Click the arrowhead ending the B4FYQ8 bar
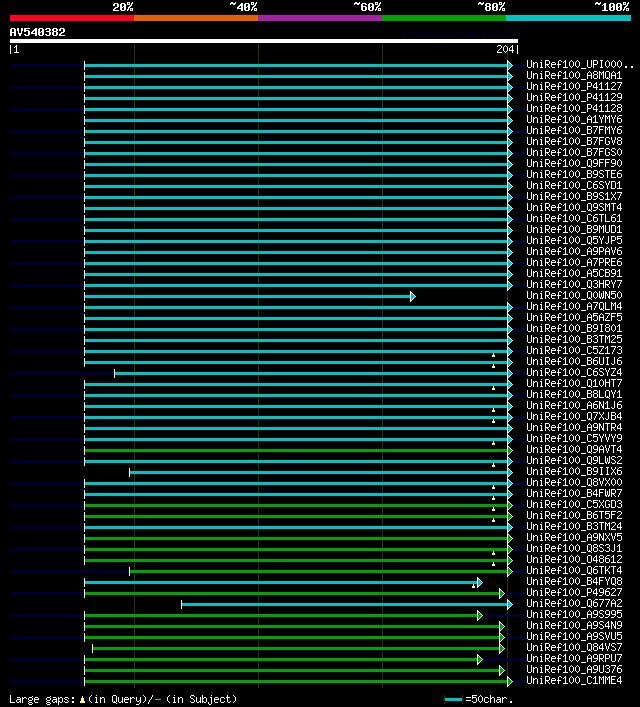This screenshot has height=707, width=640. (480, 583)
